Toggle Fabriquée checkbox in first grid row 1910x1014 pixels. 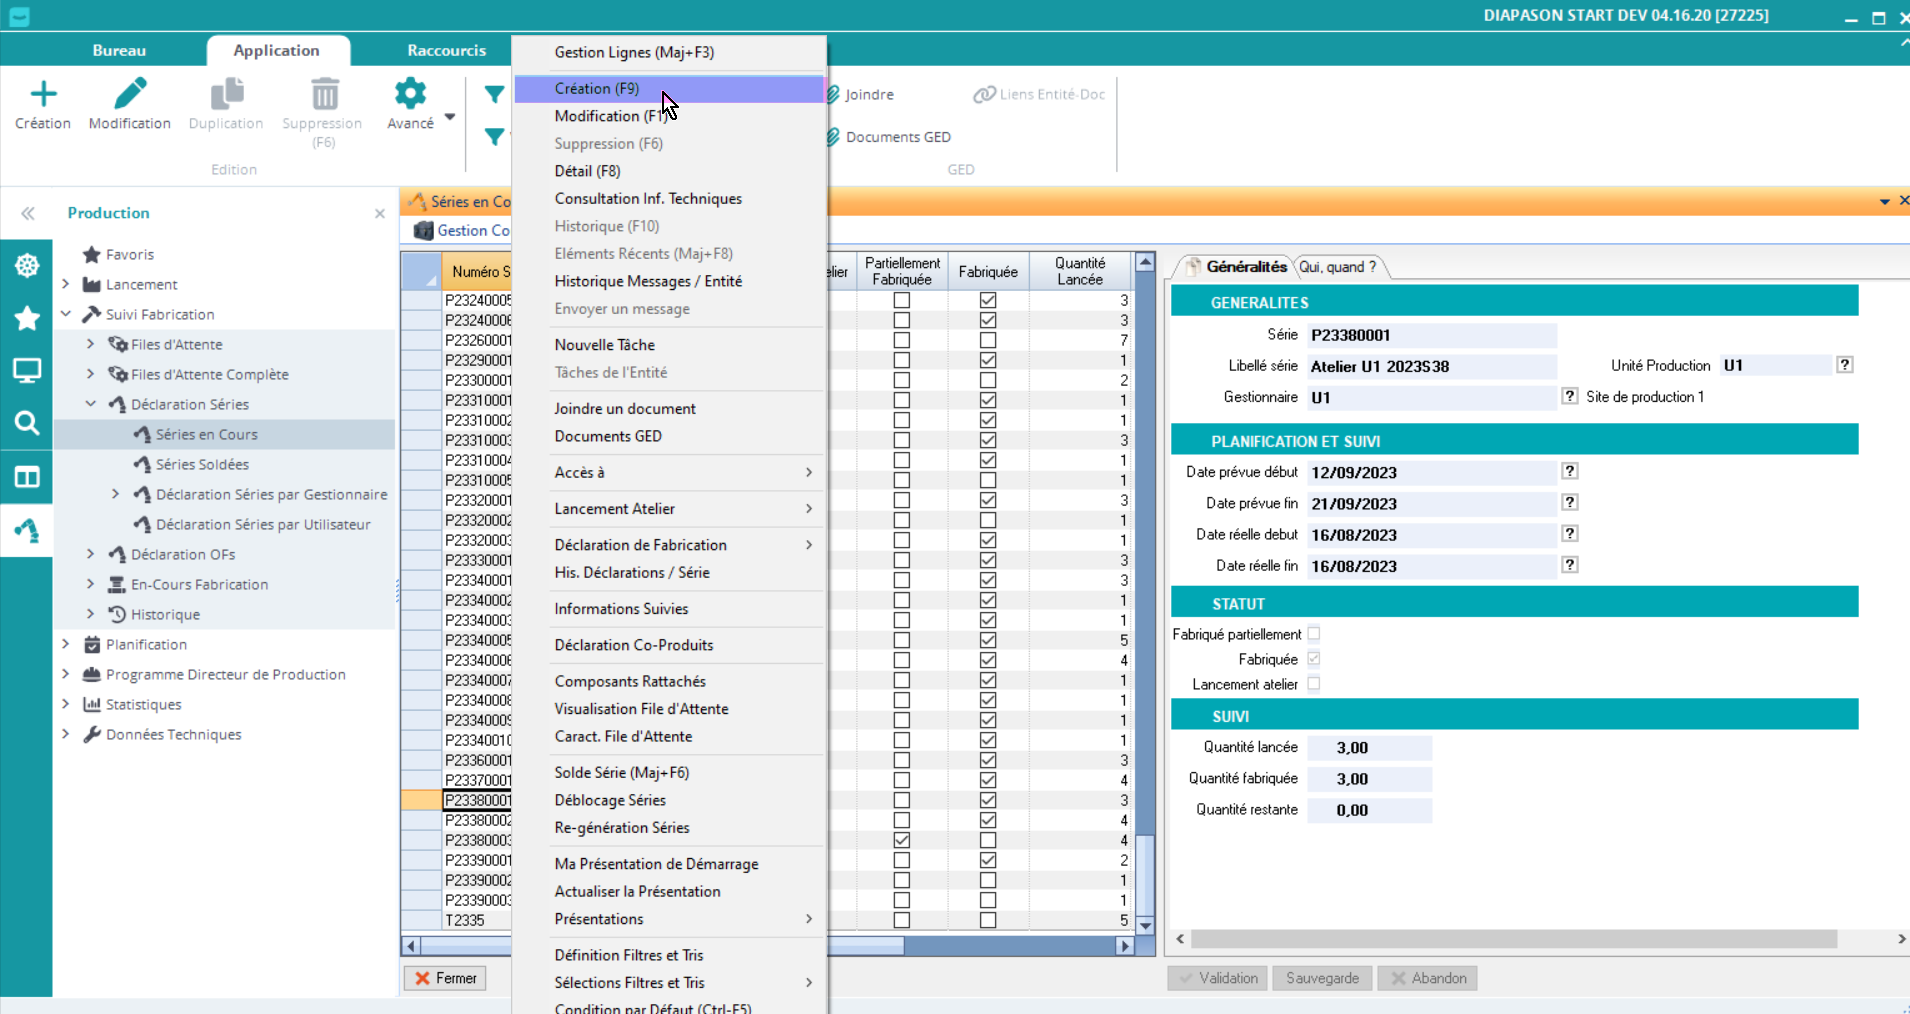click(988, 300)
